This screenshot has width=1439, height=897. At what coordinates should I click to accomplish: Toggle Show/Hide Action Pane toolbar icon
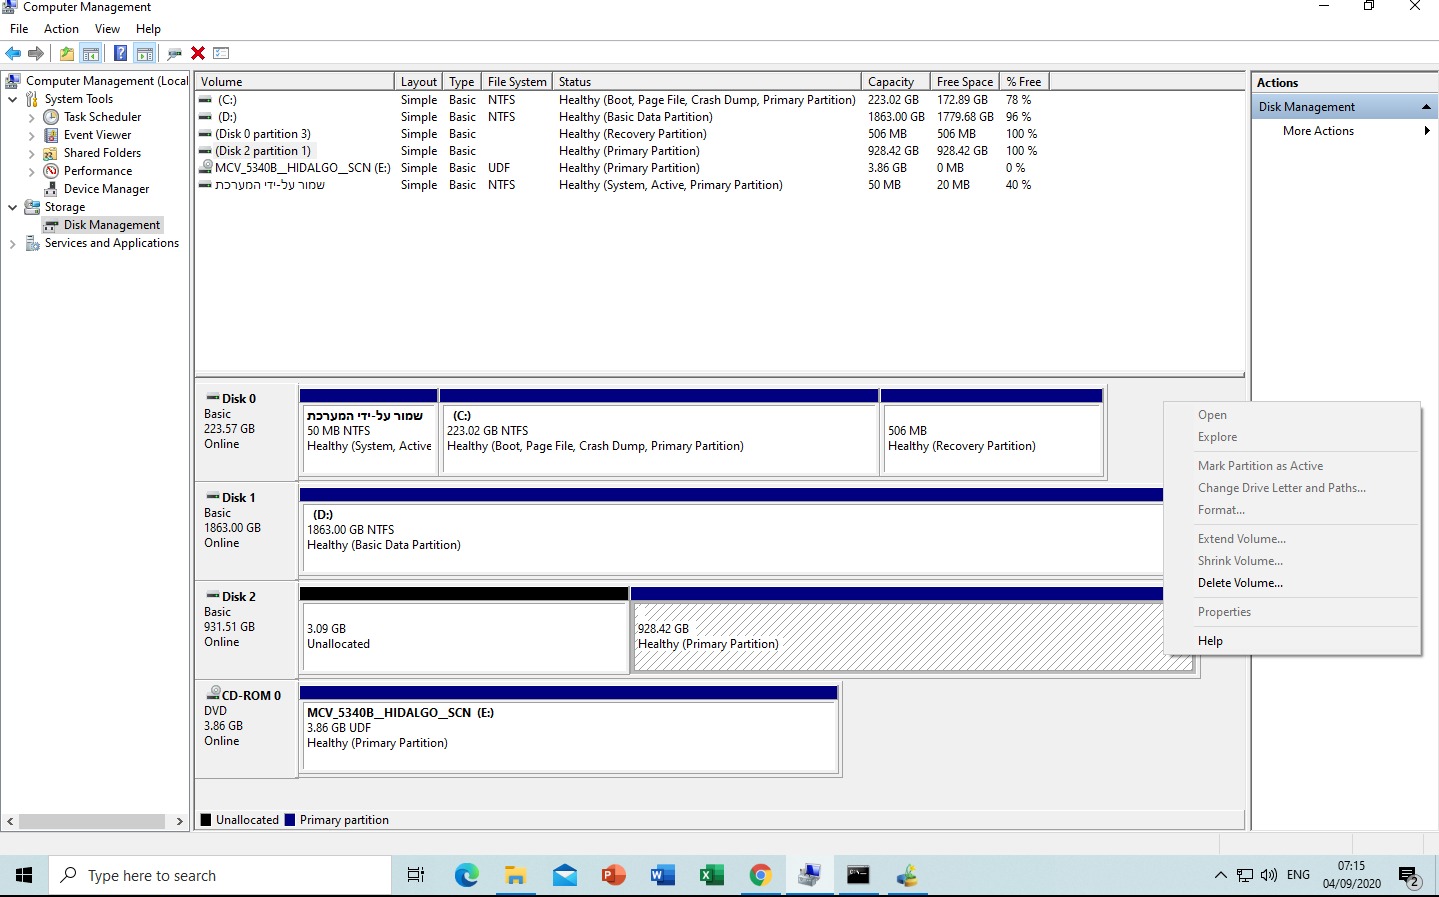click(145, 53)
